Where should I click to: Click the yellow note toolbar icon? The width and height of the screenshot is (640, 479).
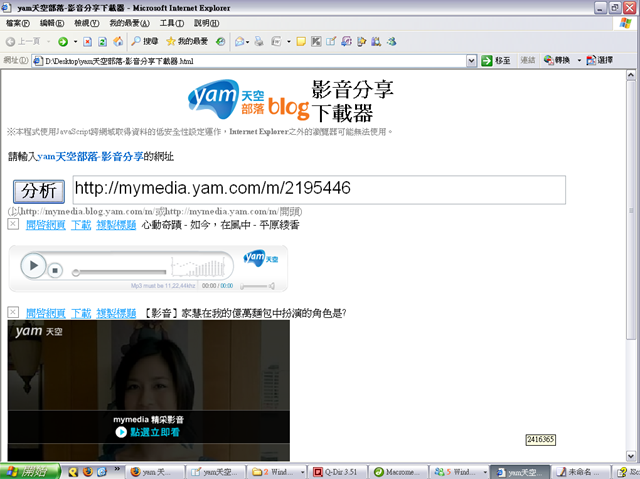301,42
